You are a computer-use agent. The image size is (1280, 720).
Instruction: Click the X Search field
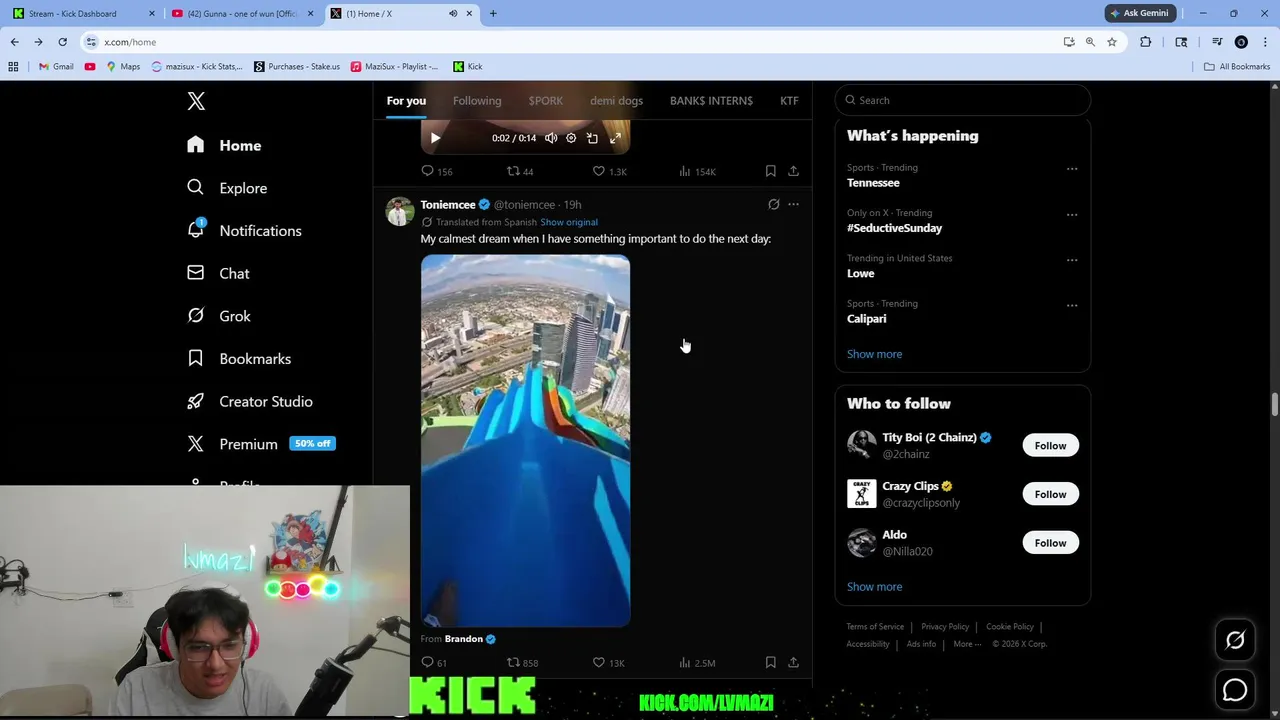pos(963,100)
